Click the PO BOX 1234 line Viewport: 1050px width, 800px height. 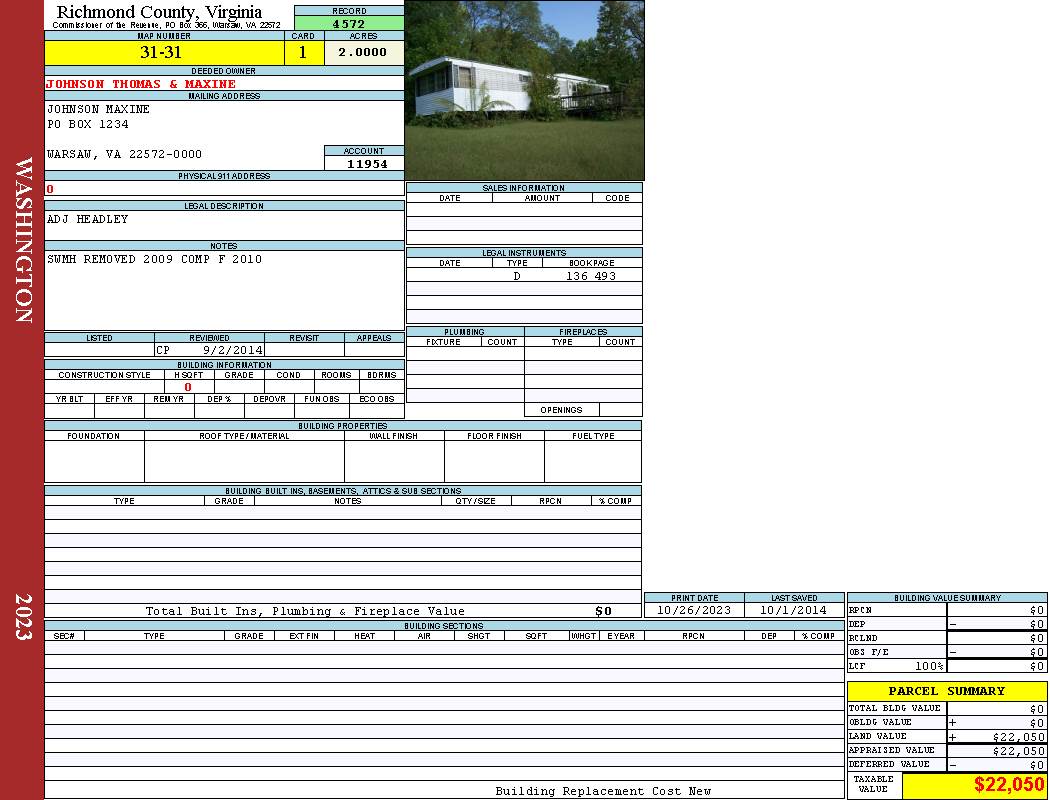[x=87, y=124]
